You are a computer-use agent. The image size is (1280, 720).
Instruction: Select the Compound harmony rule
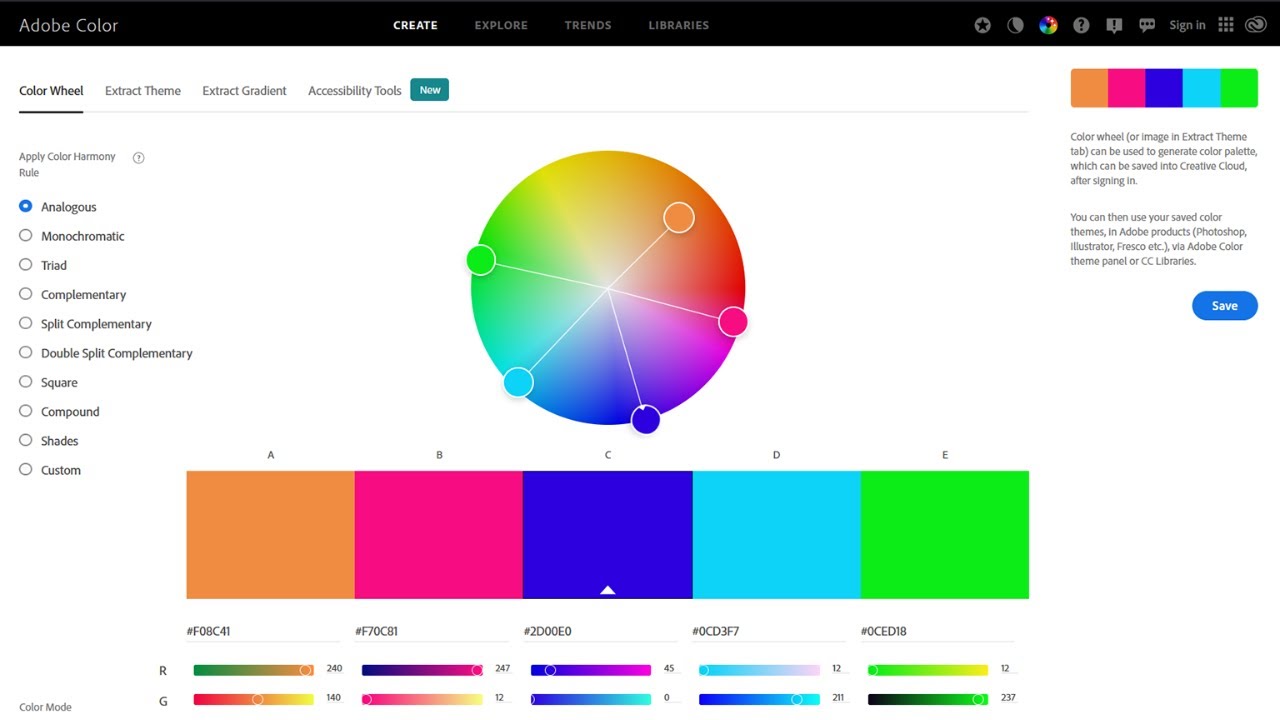pyautogui.click(x=59, y=411)
